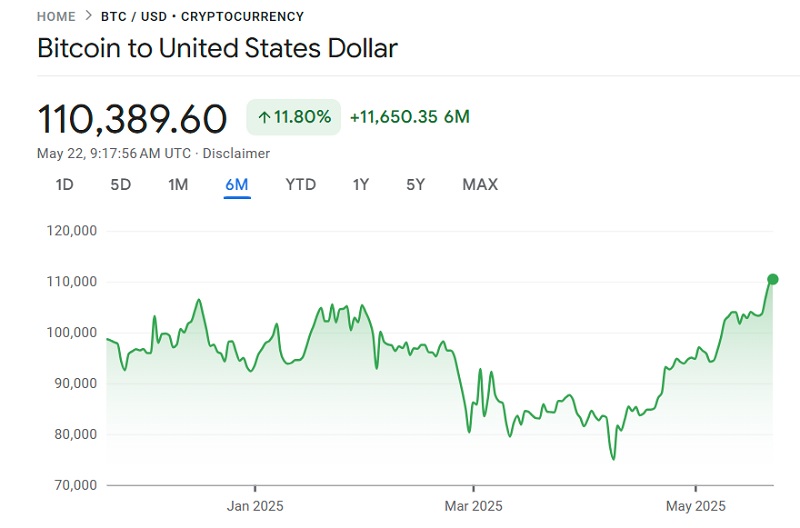Select the 5D time range tab

(x=121, y=184)
